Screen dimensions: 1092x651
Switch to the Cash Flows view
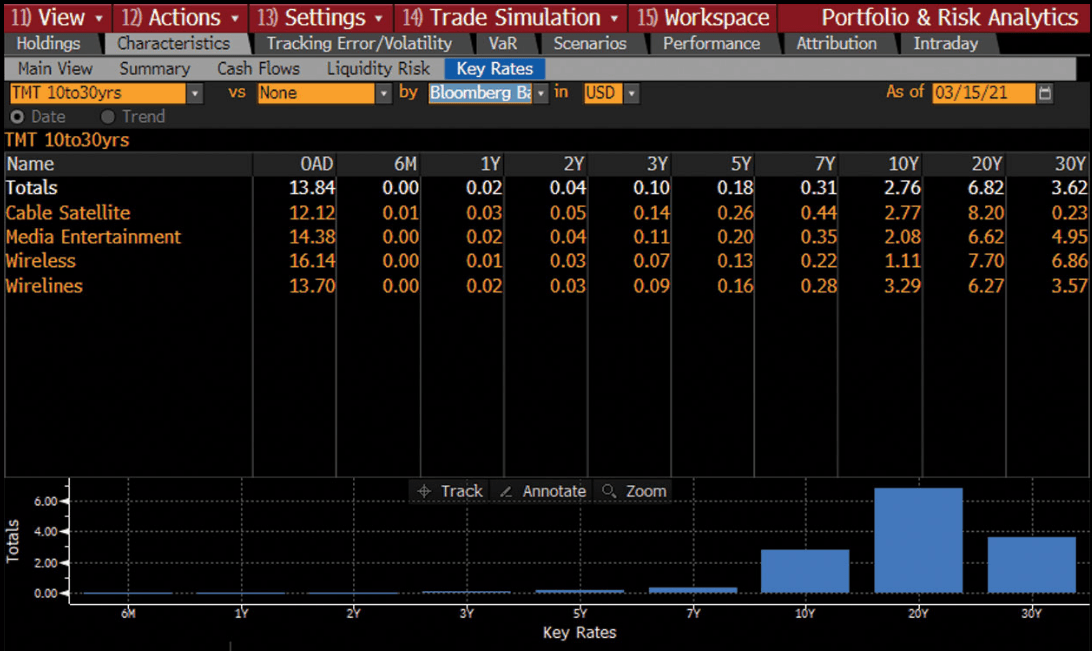(258, 68)
